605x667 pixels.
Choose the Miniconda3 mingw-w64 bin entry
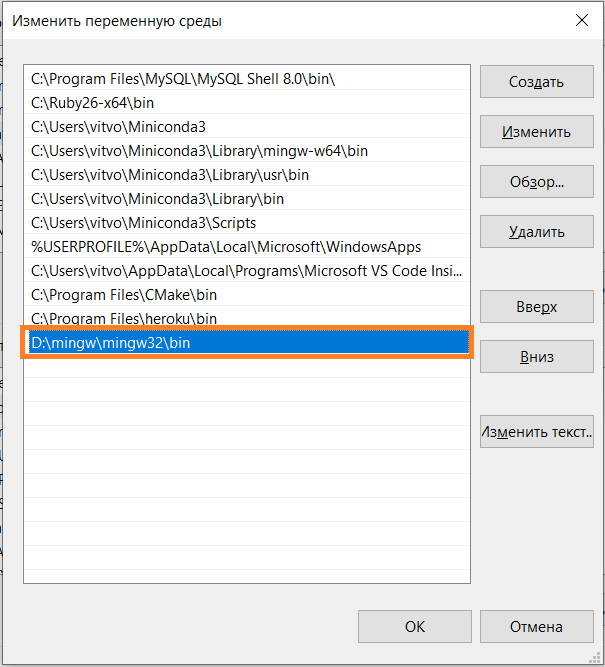click(x=199, y=151)
